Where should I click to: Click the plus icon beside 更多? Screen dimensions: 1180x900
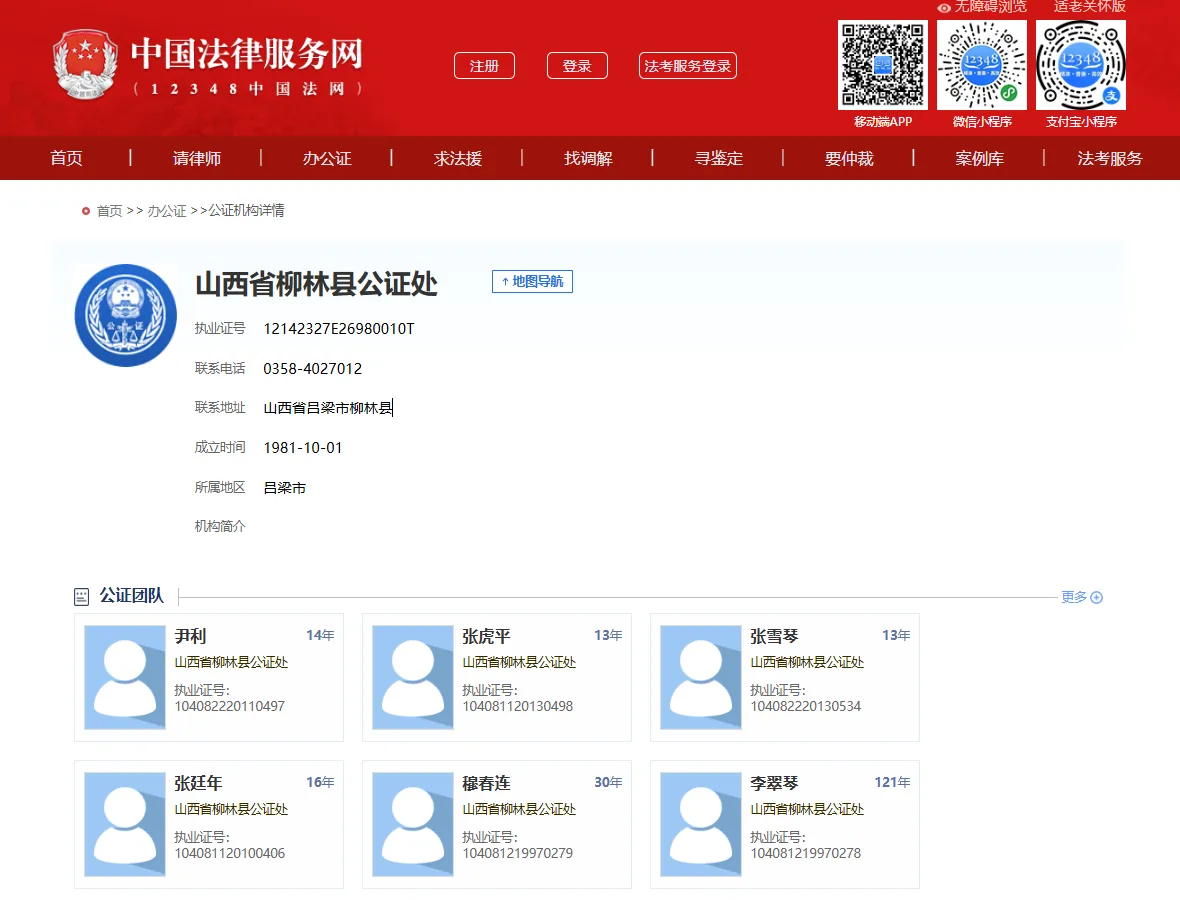click(x=1096, y=597)
